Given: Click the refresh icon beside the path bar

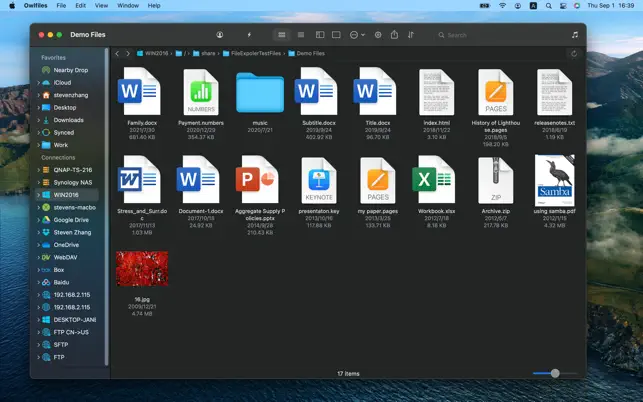Looking at the screenshot, I should 574,54.
